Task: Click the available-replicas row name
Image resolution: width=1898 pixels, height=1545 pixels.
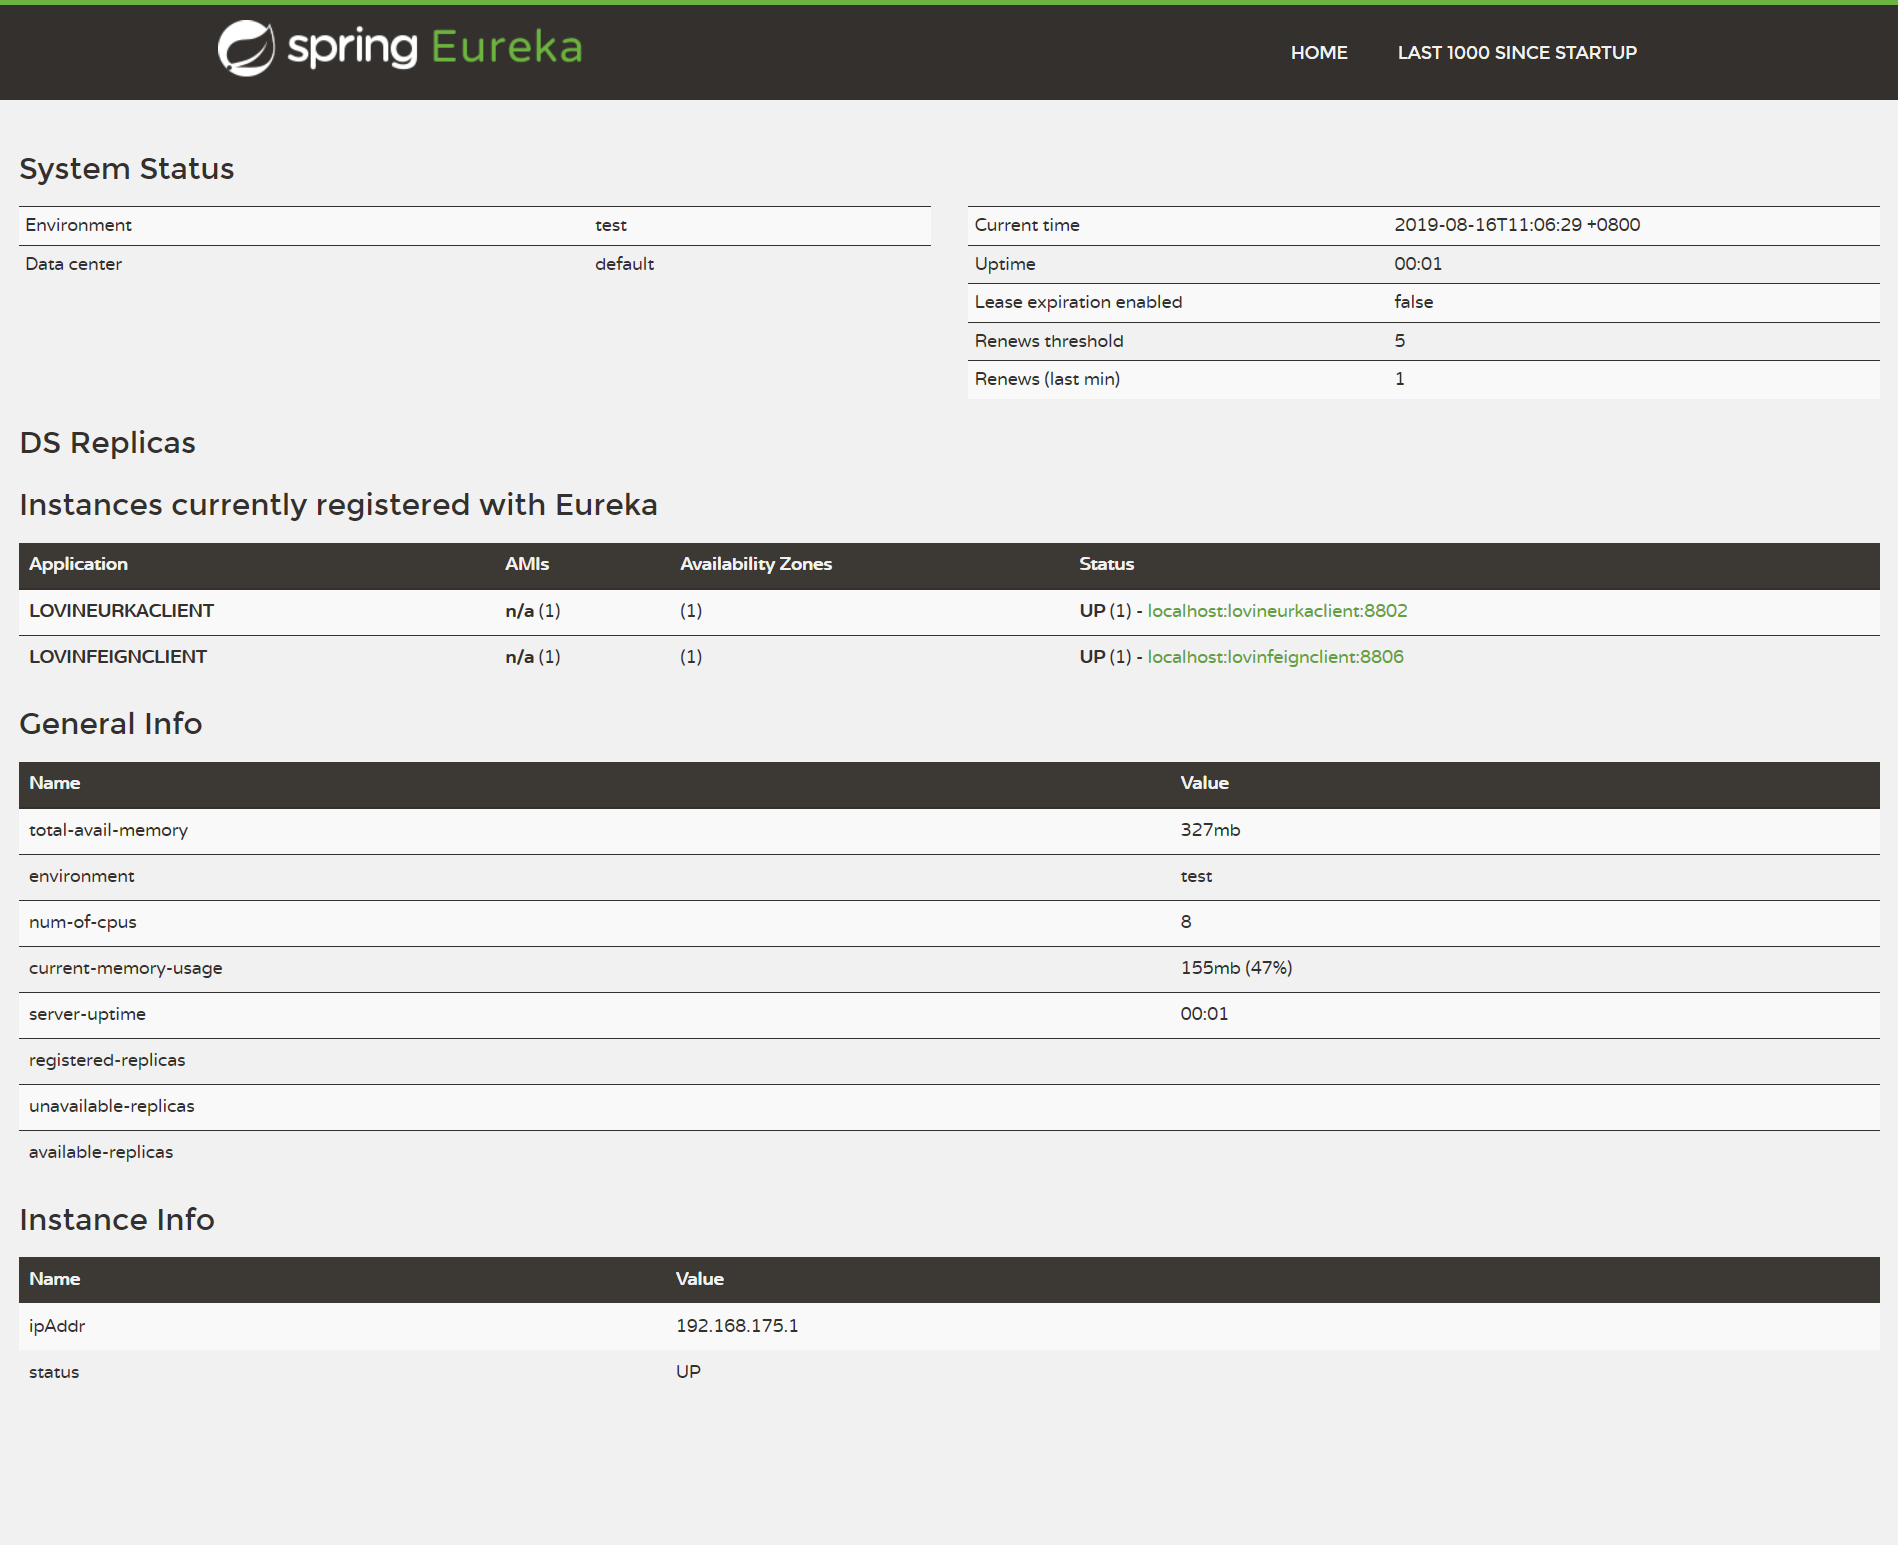Action: click(x=101, y=1152)
